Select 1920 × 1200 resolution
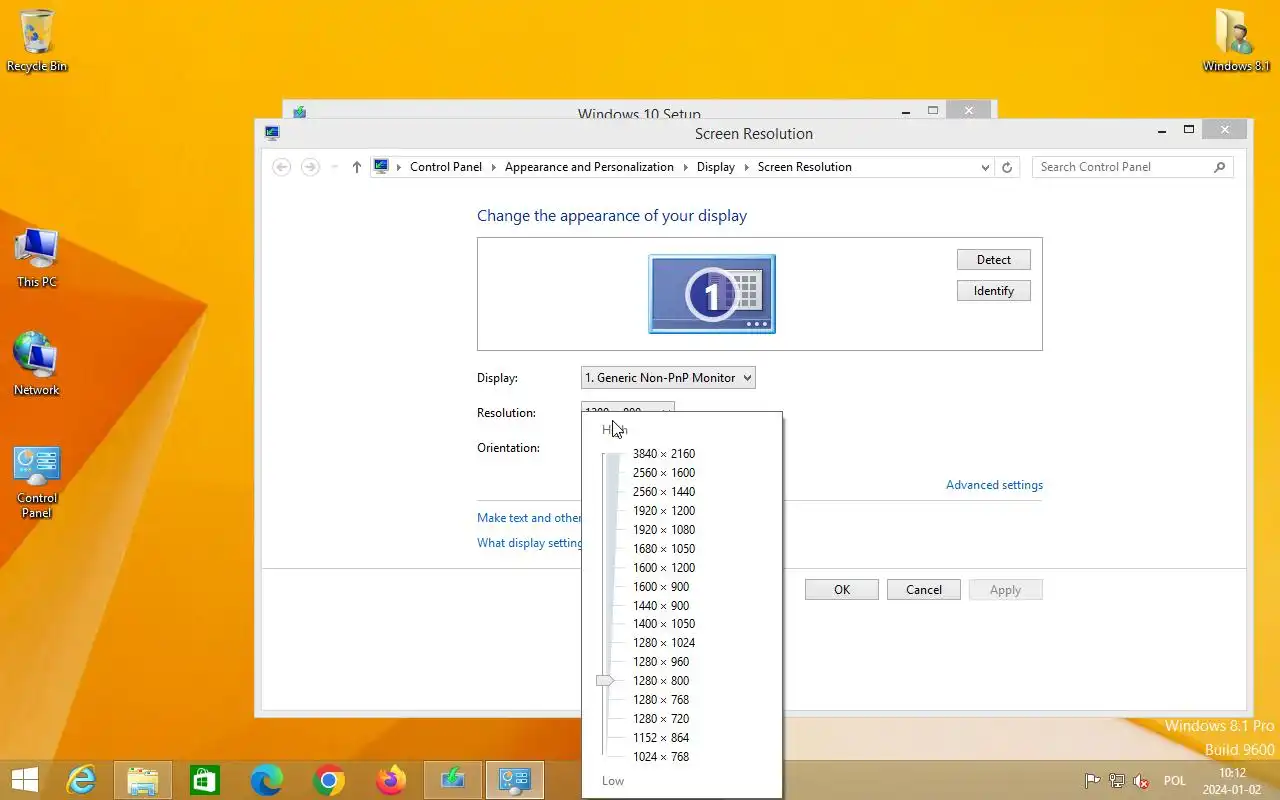Image resolution: width=1280 pixels, height=800 pixels. [664, 511]
